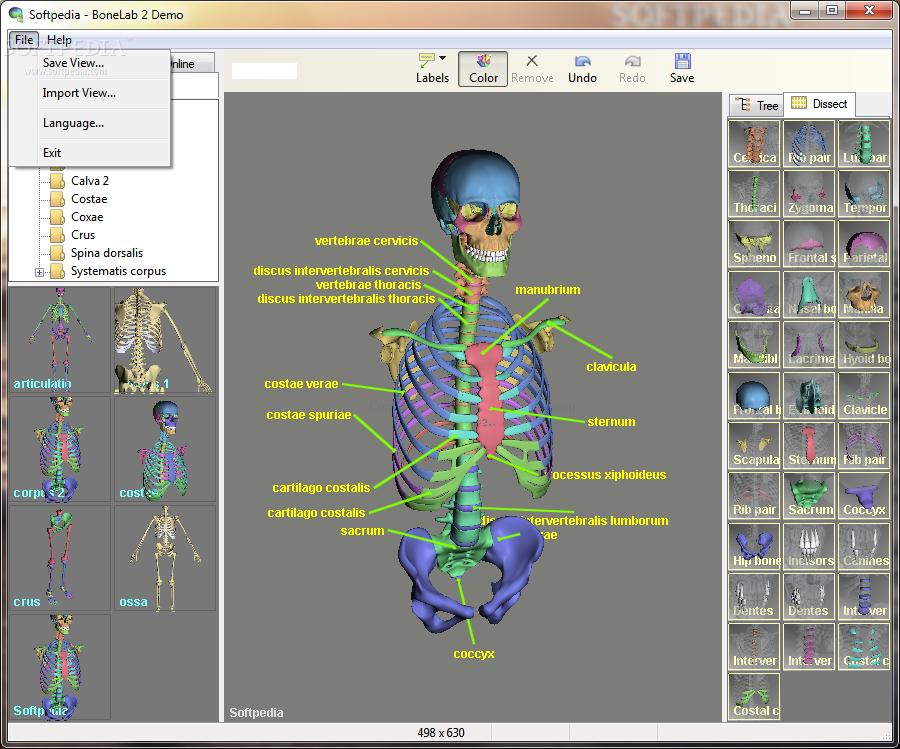Select the Mandible dissect icon
900x749 pixels.
click(x=754, y=344)
